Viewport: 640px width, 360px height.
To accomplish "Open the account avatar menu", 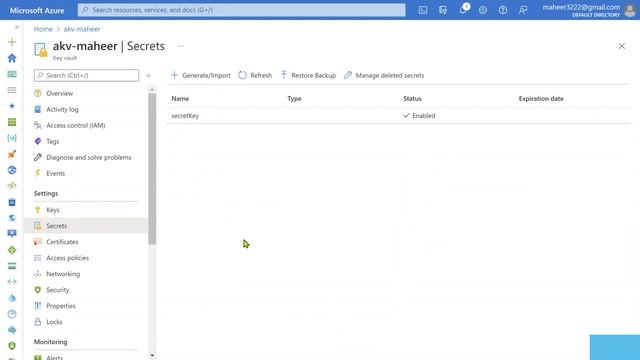I will click(630, 10).
